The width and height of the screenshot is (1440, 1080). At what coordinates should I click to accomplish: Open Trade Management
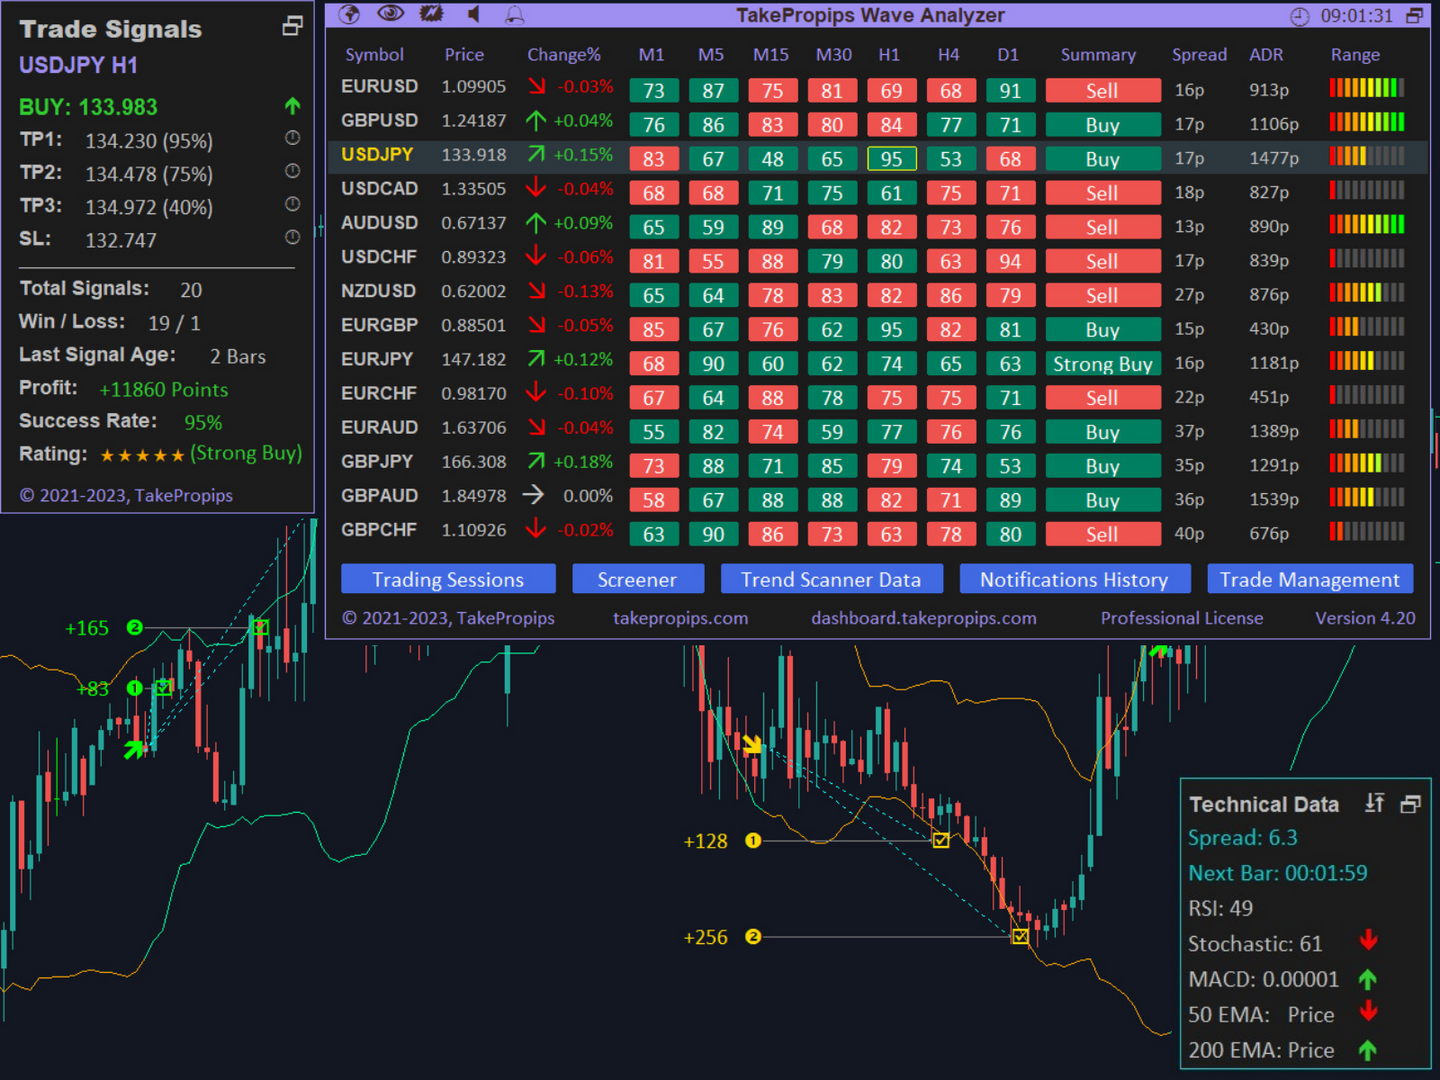coord(1310,579)
